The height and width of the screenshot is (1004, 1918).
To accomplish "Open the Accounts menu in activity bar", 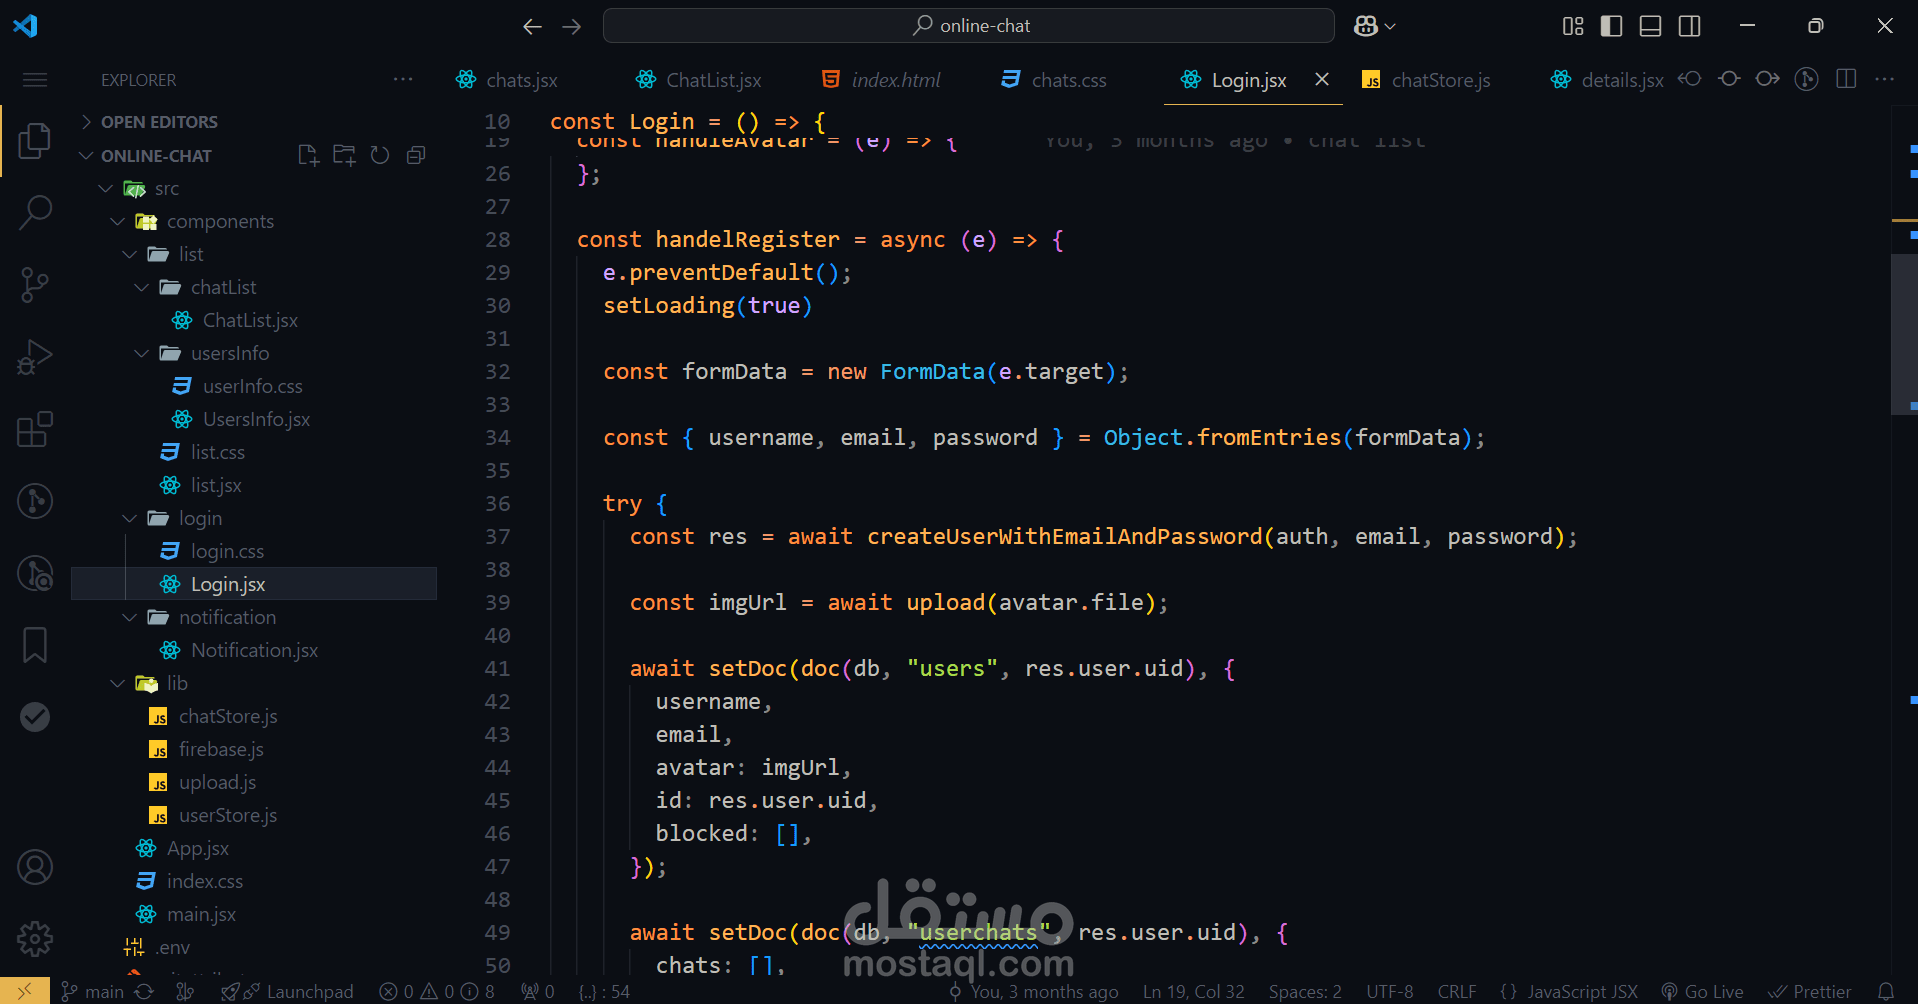I will (x=35, y=867).
